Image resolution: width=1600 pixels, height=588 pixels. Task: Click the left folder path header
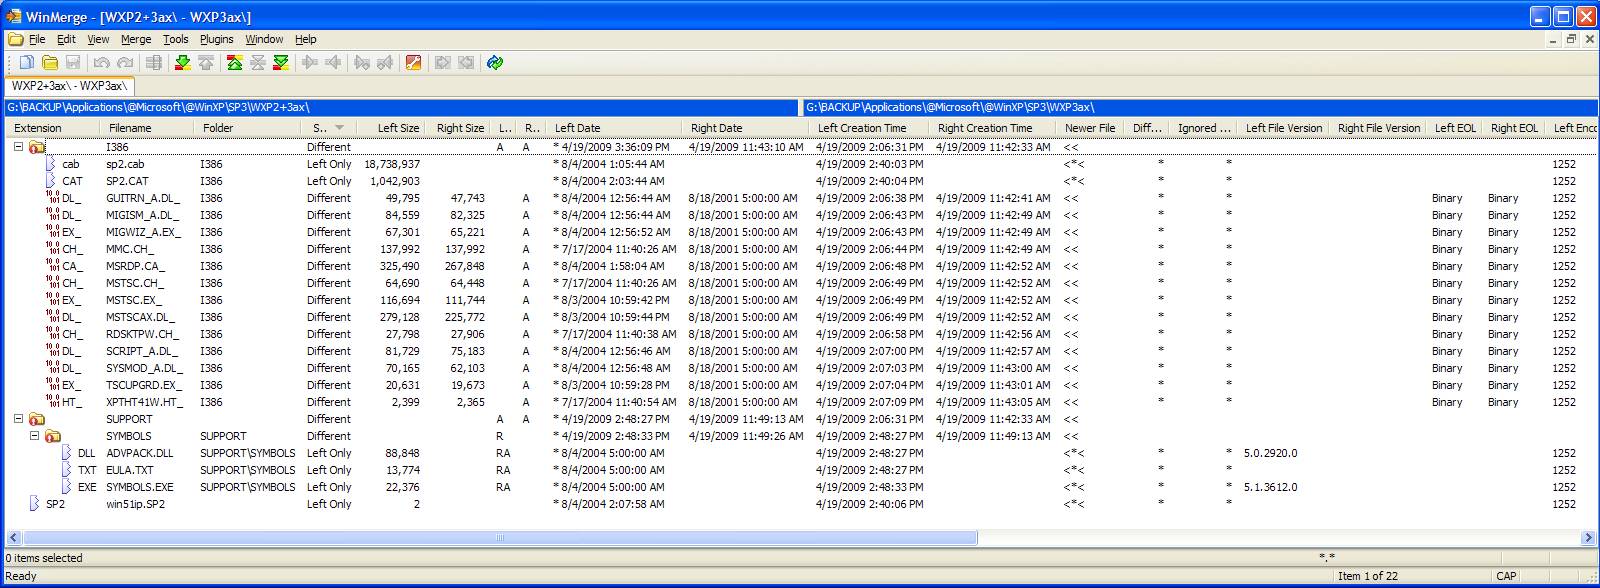[403, 107]
